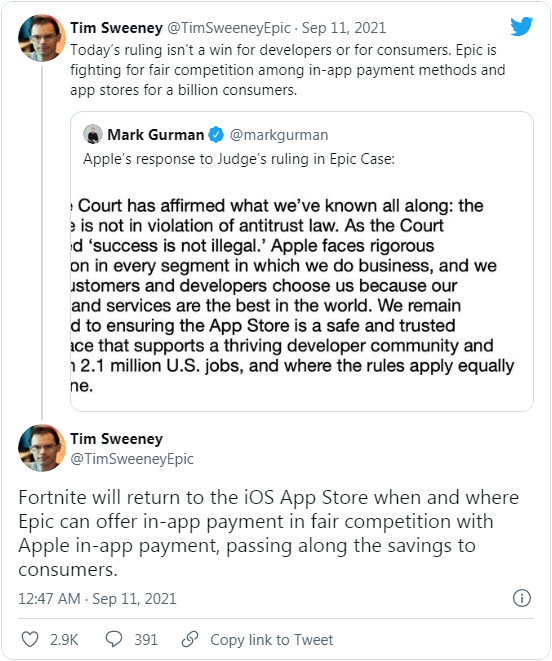
Task: Like the tweet with heart icon
Action: click(x=30, y=639)
